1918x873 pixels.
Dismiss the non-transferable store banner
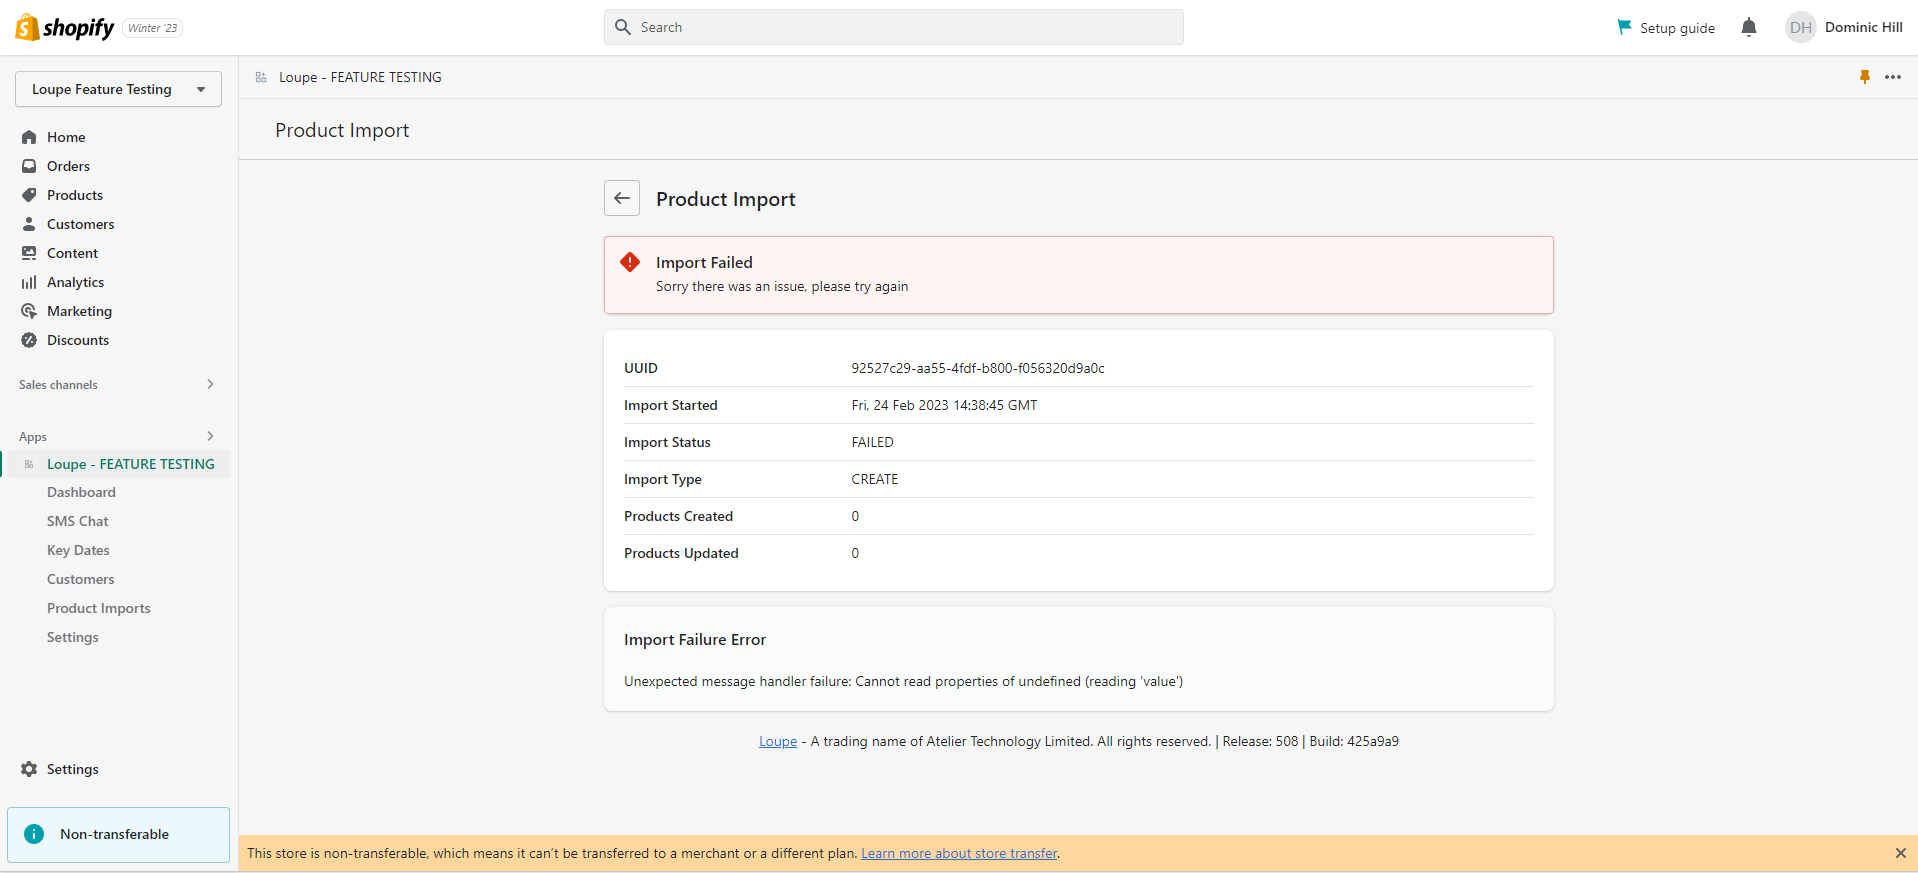[1900, 853]
